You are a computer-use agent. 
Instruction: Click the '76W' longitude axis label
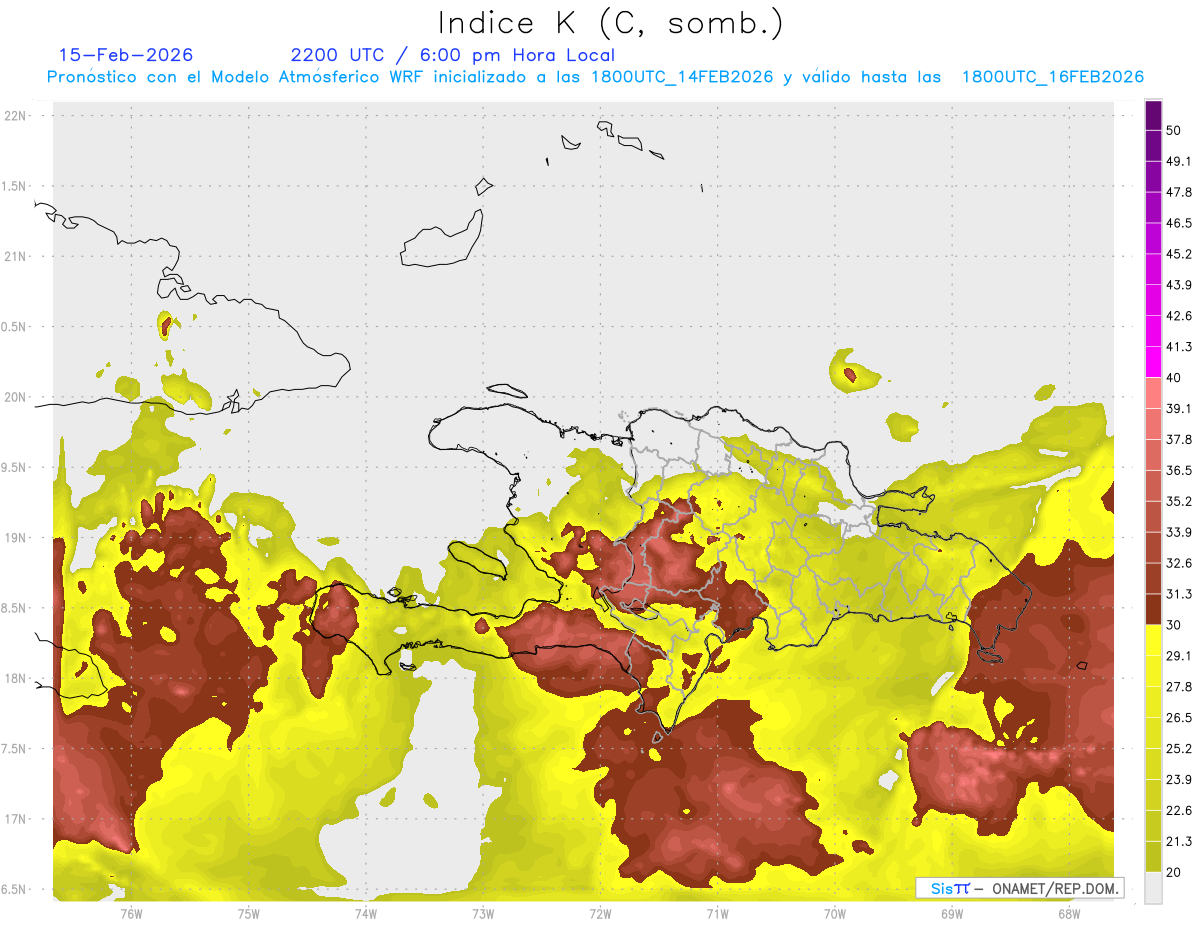tap(131, 914)
